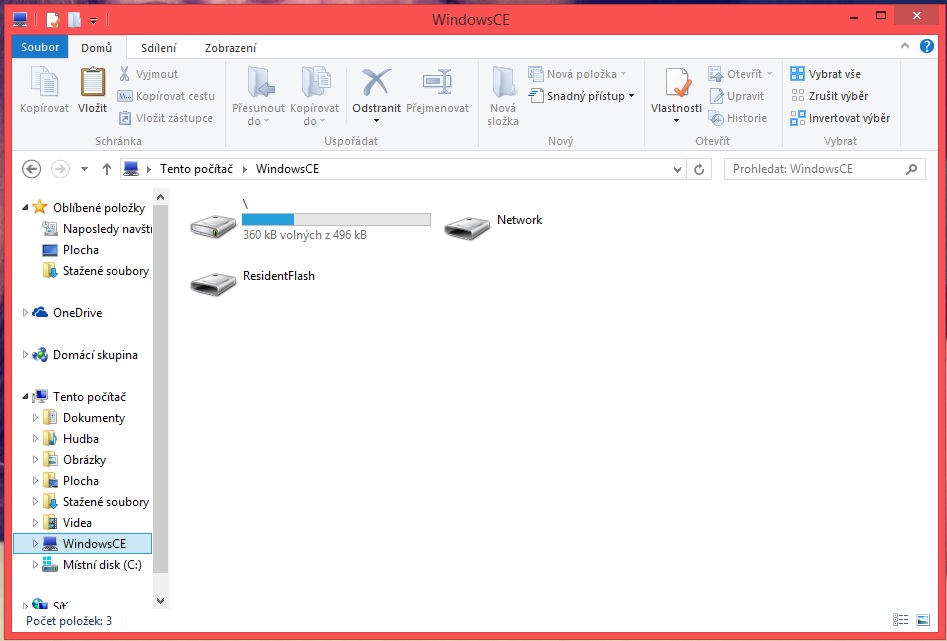Select Kopírovat cestu in the ribbon

167,96
